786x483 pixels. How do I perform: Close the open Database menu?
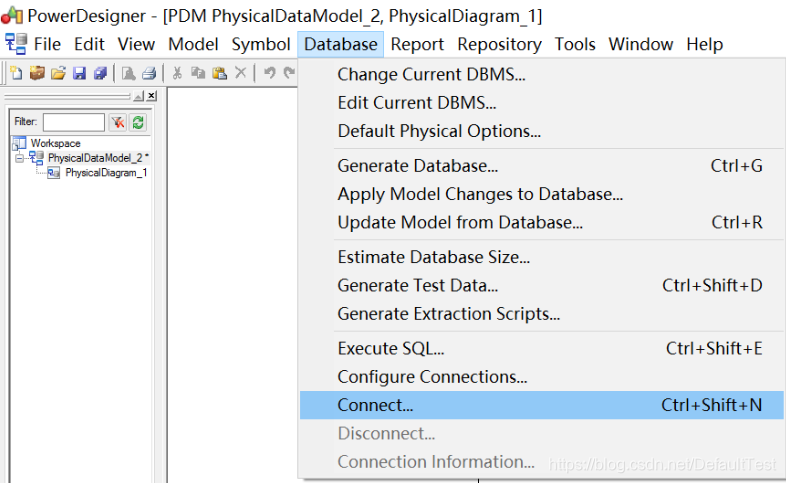[340, 44]
